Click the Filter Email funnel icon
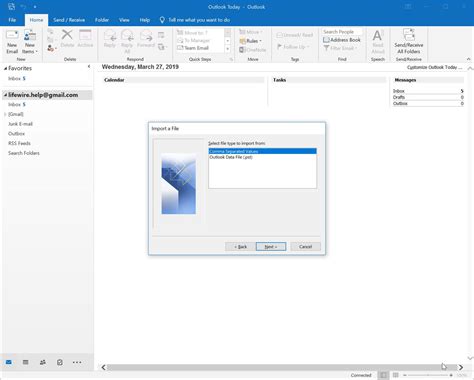Viewport: 474px width, 380px height. pyautogui.click(x=326, y=48)
